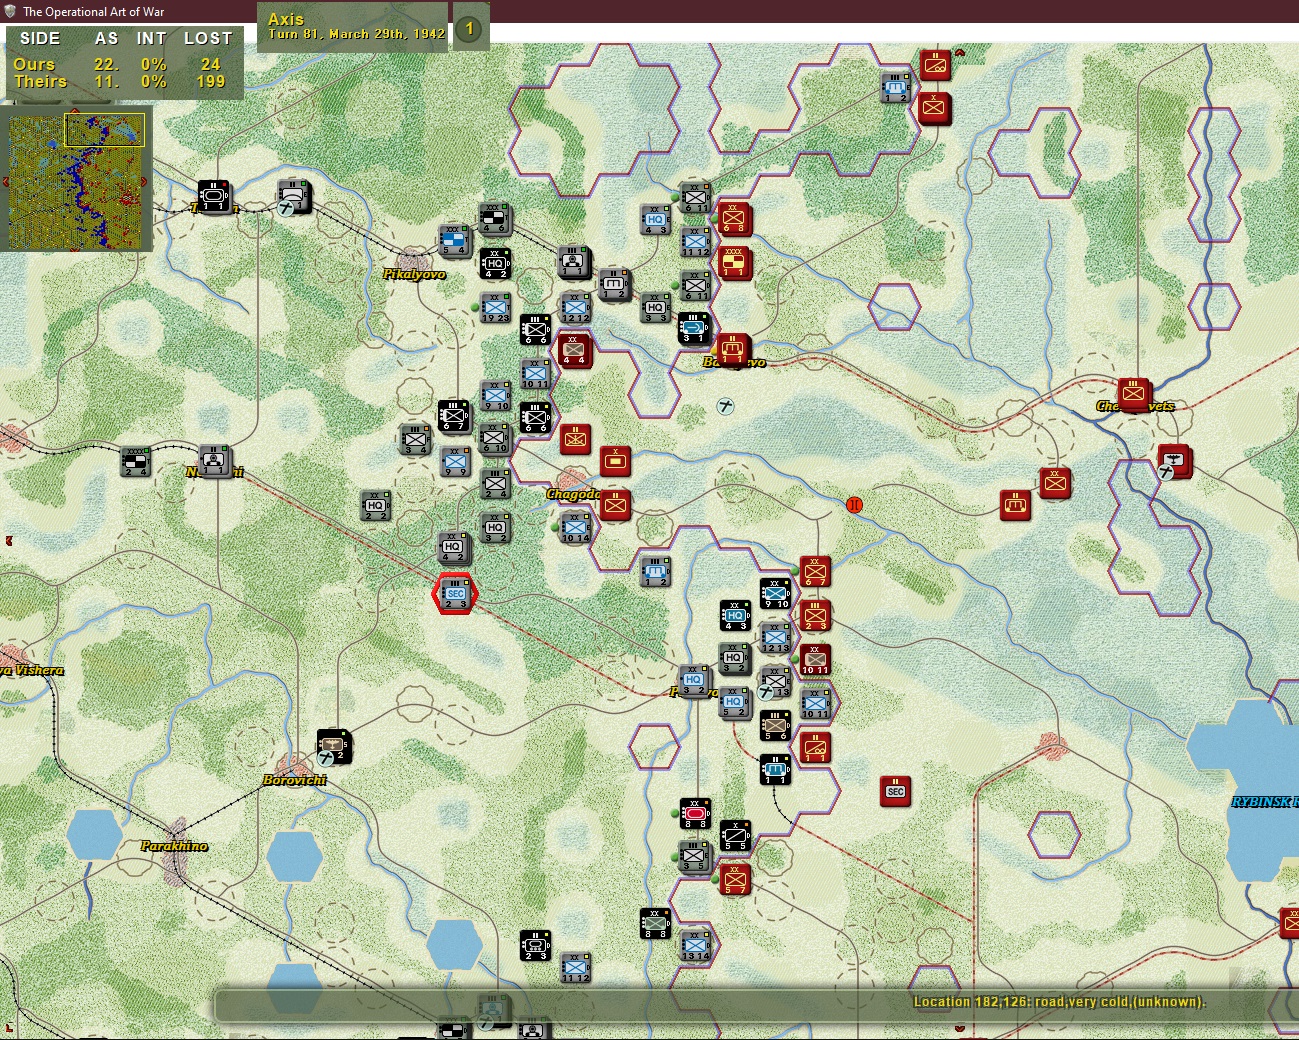Viewport: 1299px width, 1040px height.
Task: Select the gray regiment rated 3-5
Action: click(x=694, y=856)
